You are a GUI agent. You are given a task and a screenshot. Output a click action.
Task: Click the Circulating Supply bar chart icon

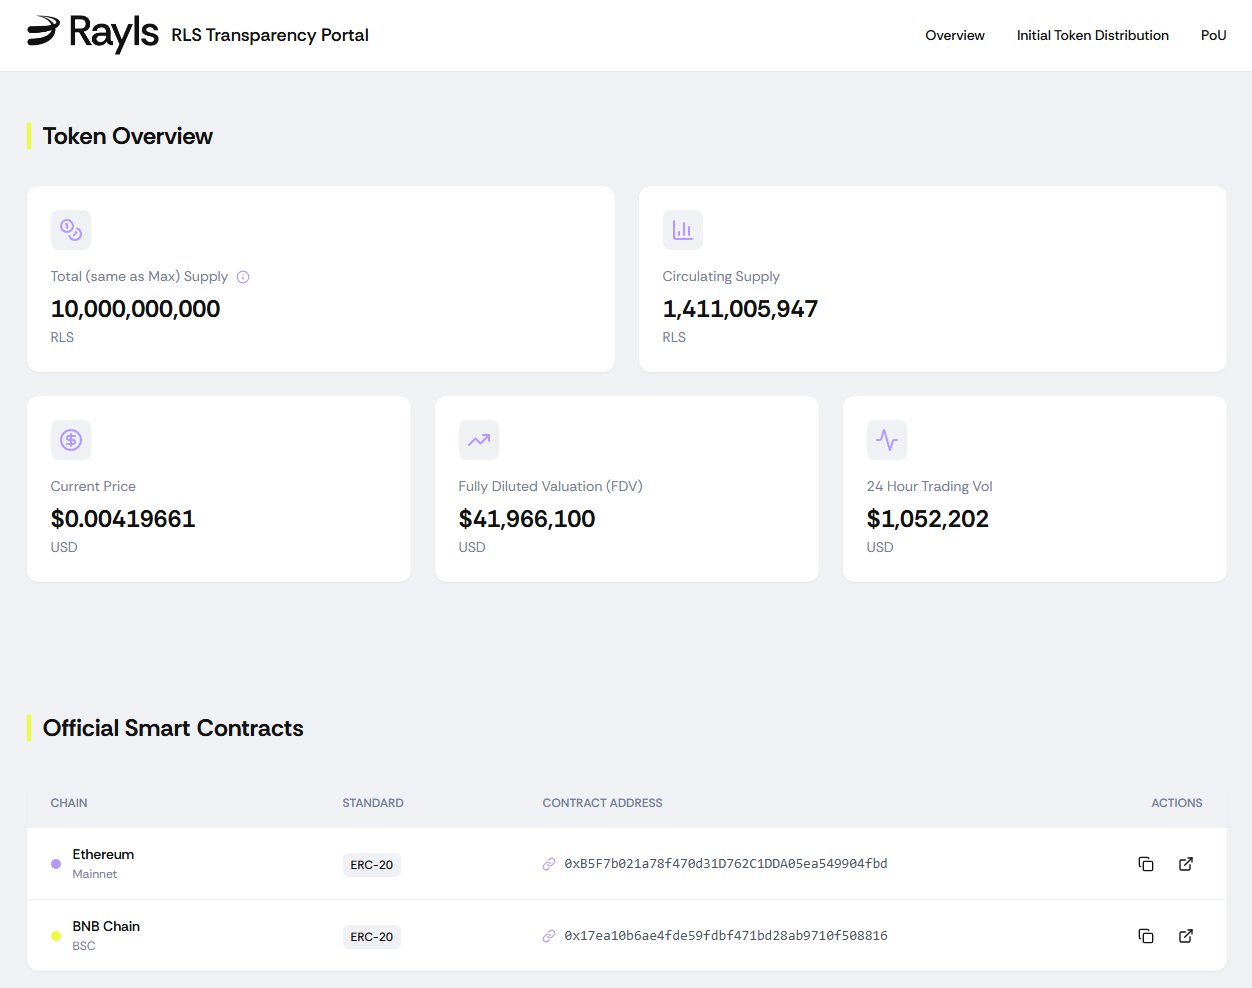(683, 230)
